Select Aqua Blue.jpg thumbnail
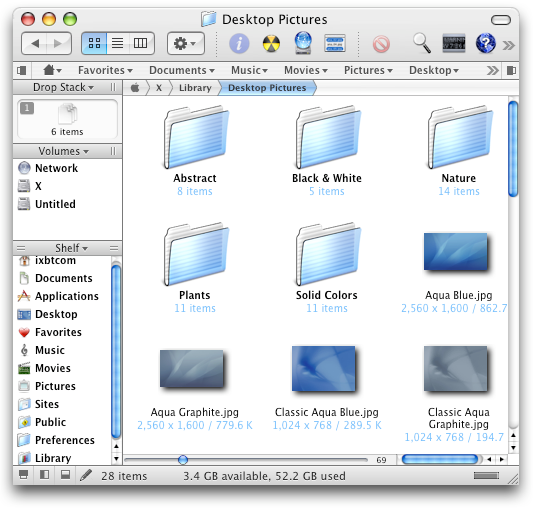 (456, 252)
